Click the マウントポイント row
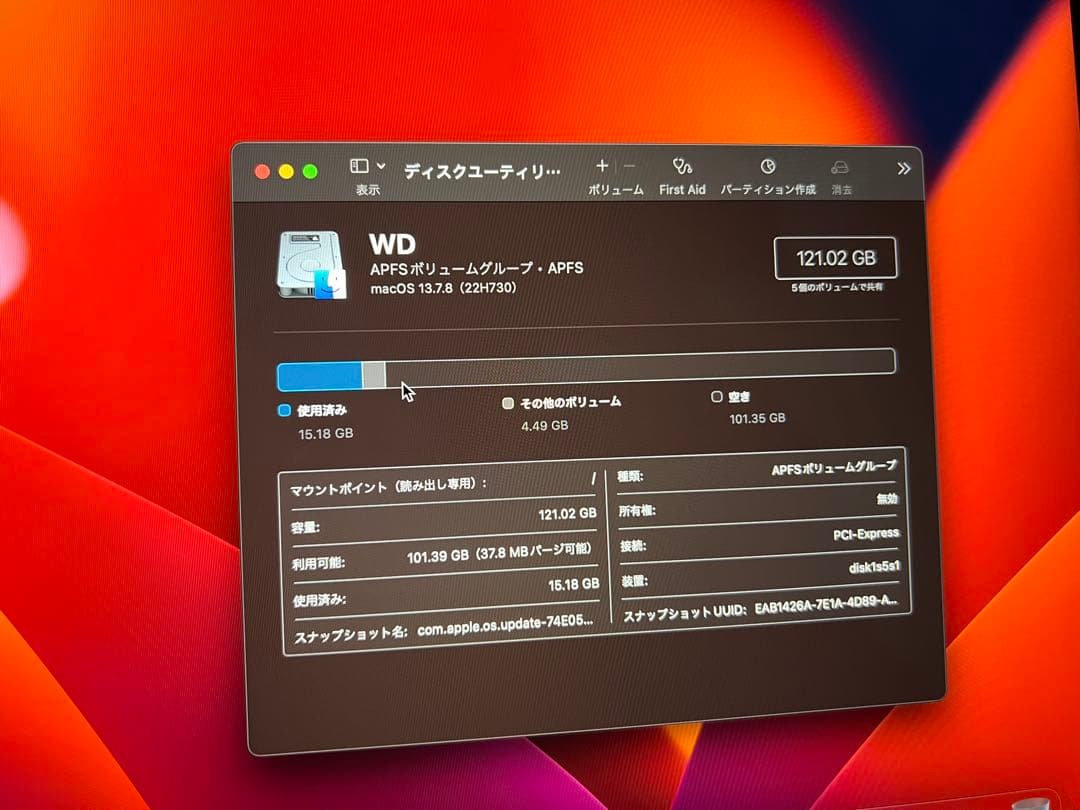The width and height of the screenshot is (1080, 810). click(443, 485)
